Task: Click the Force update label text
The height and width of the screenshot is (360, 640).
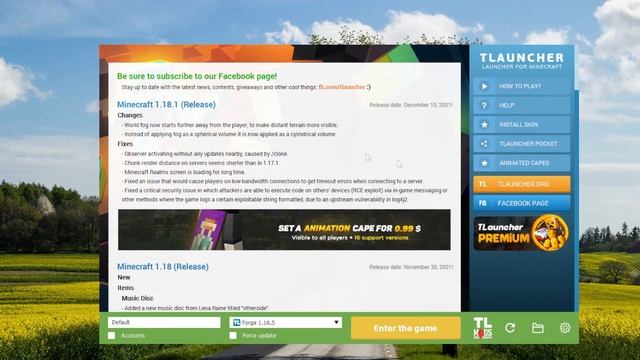Action: 259,336
